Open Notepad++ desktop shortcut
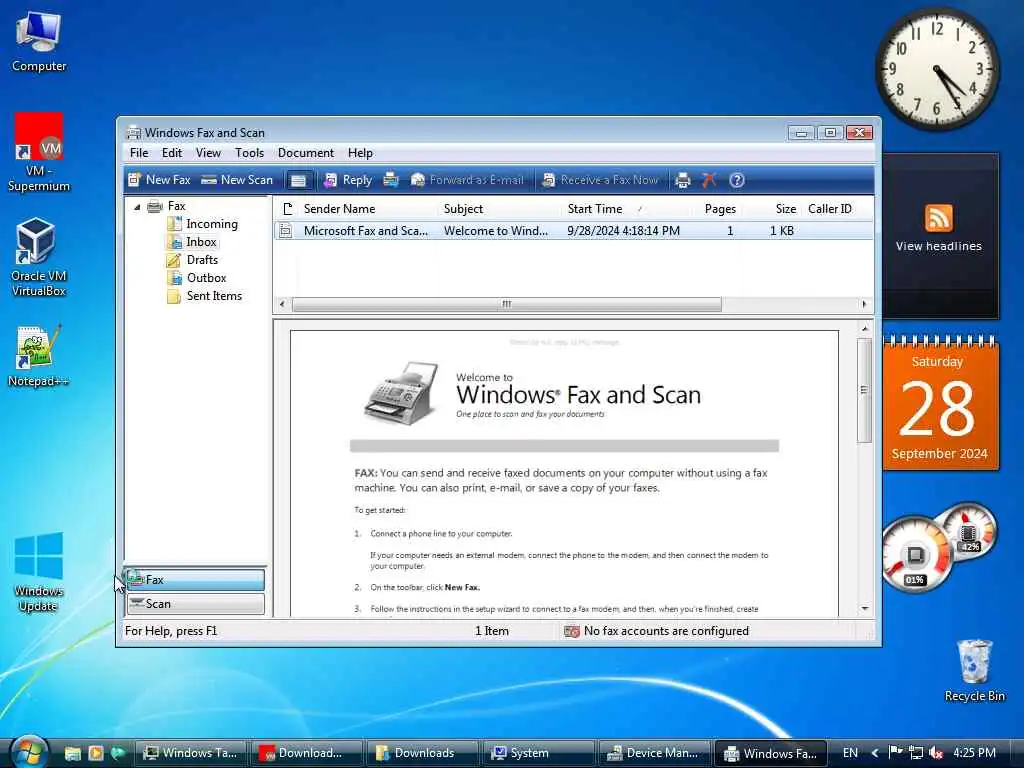Screen dimensions: 1024x768 click(x=39, y=356)
